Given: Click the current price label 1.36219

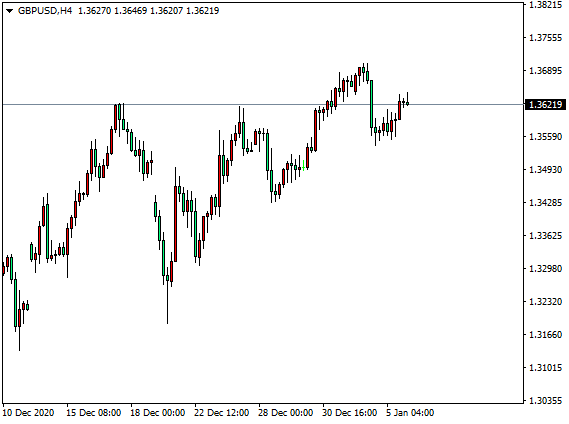Looking at the screenshot, I should coord(545,105).
